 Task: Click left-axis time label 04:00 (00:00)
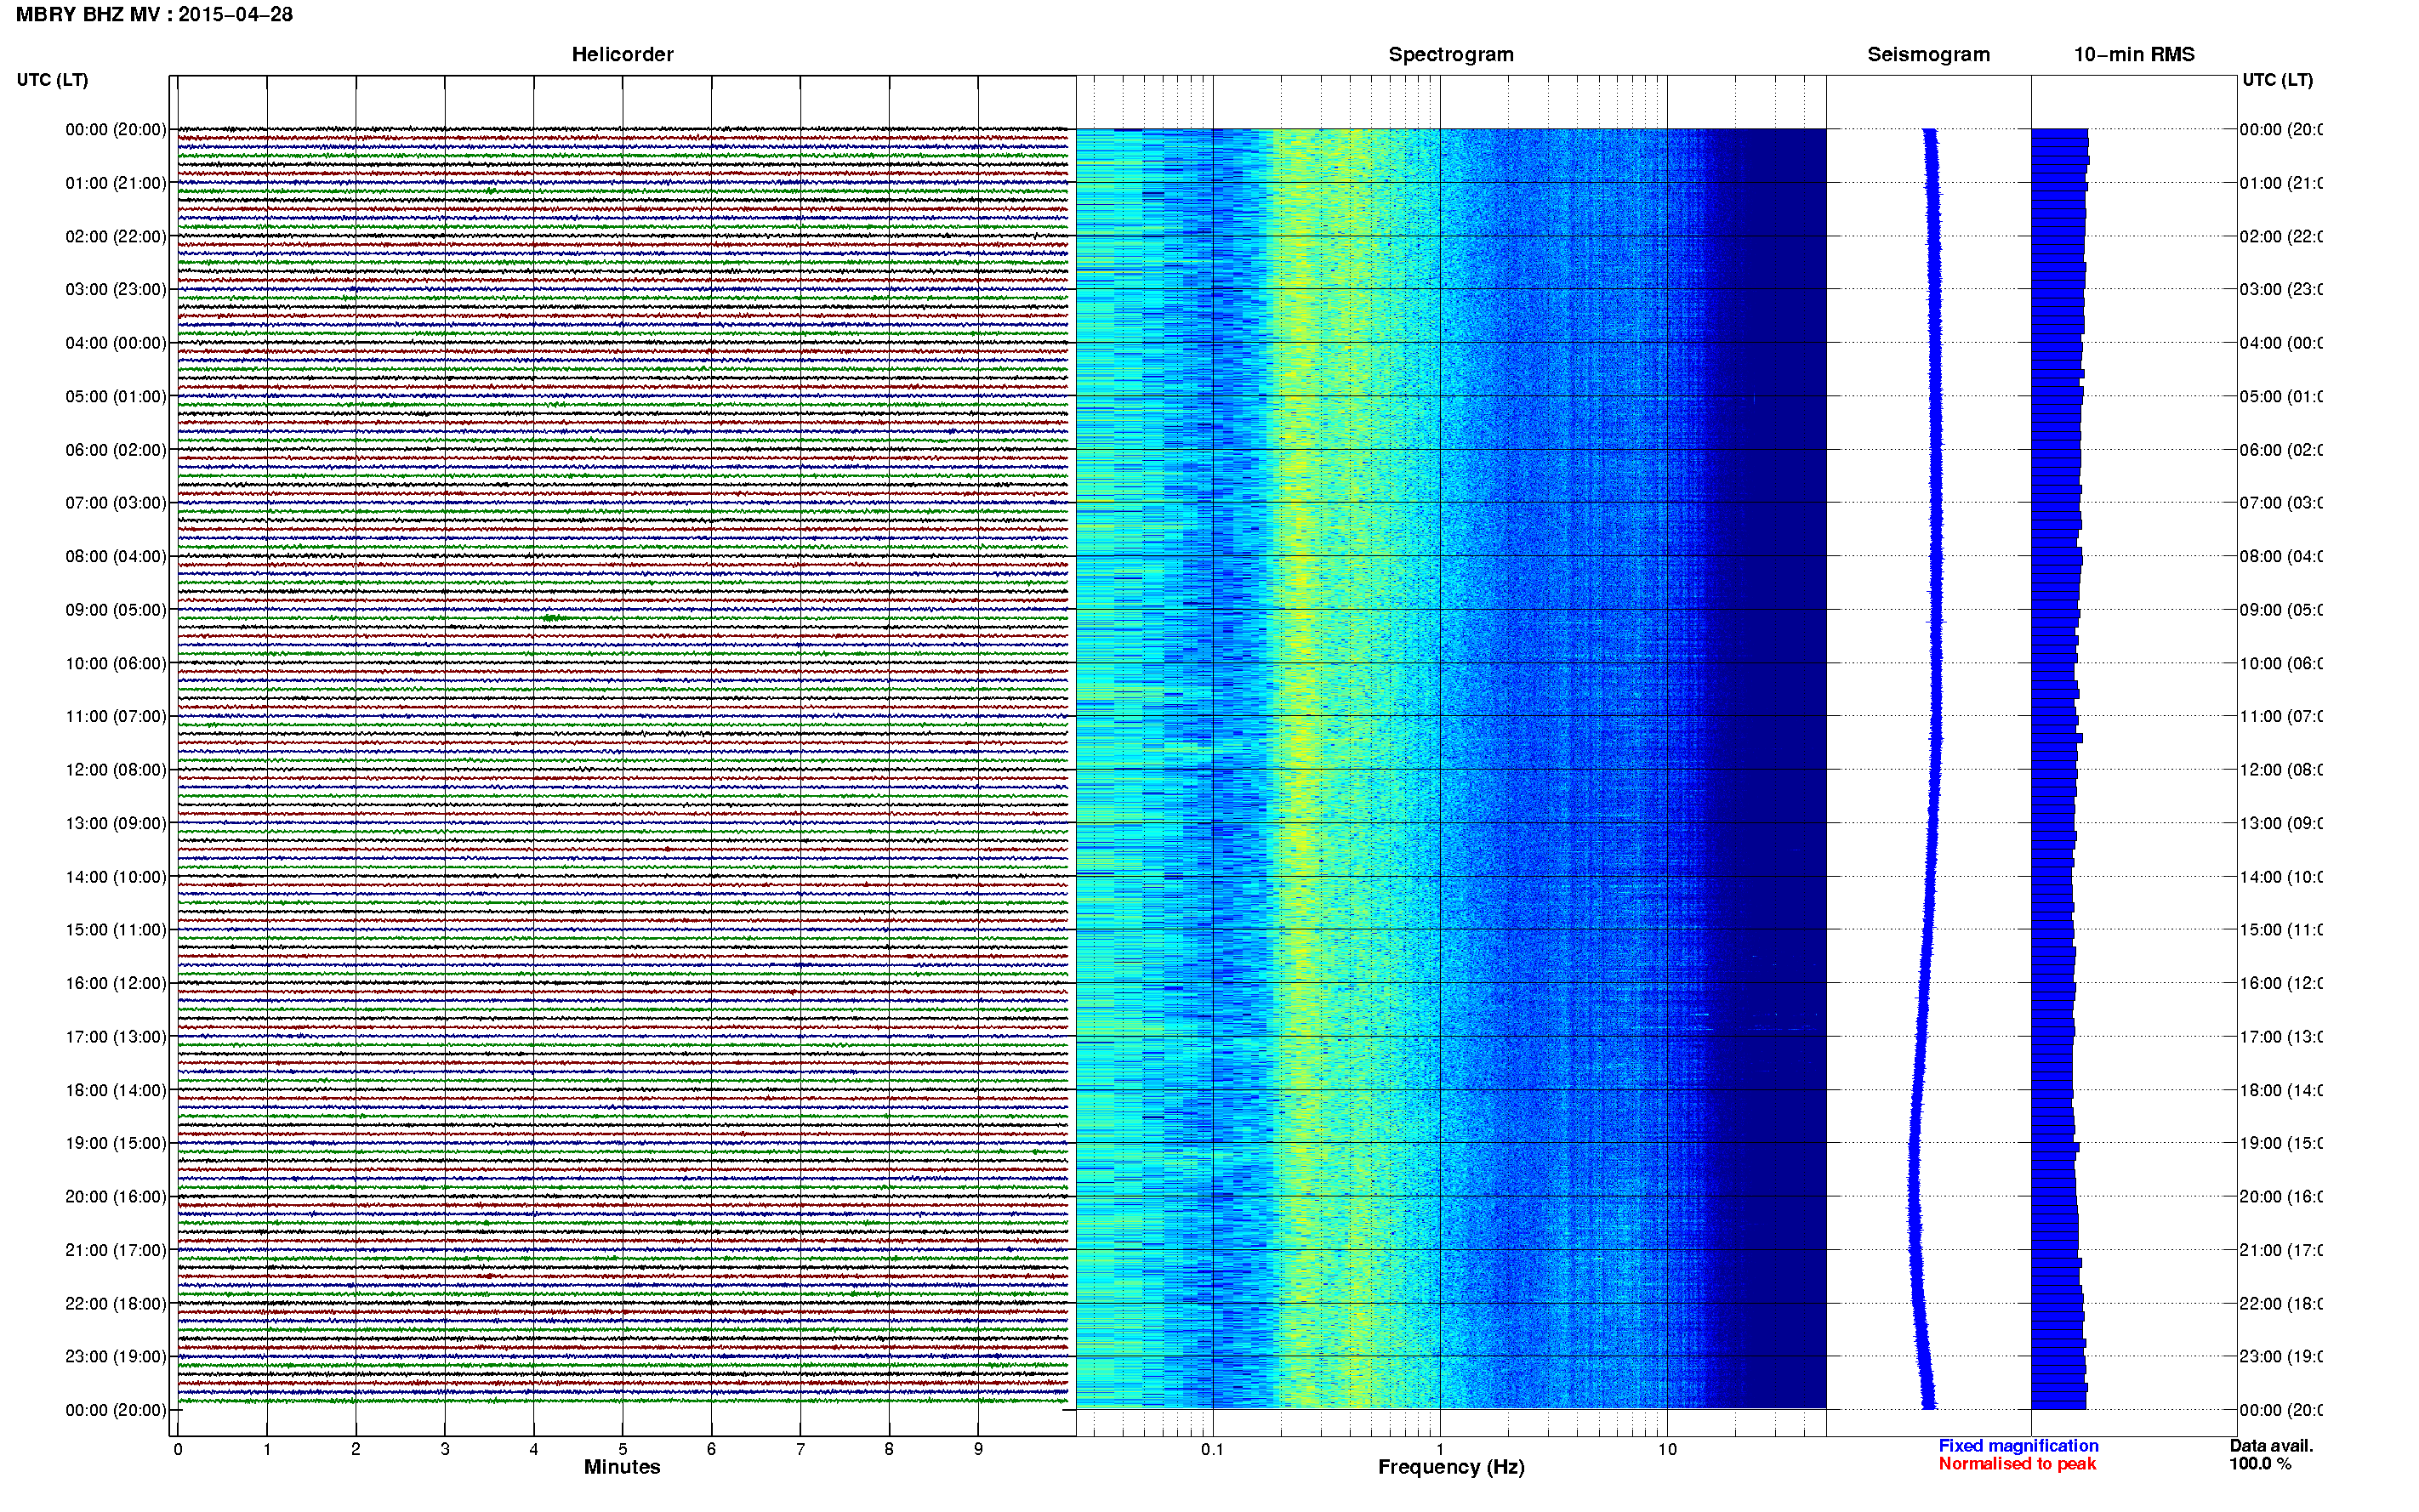pyautogui.click(x=116, y=343)
